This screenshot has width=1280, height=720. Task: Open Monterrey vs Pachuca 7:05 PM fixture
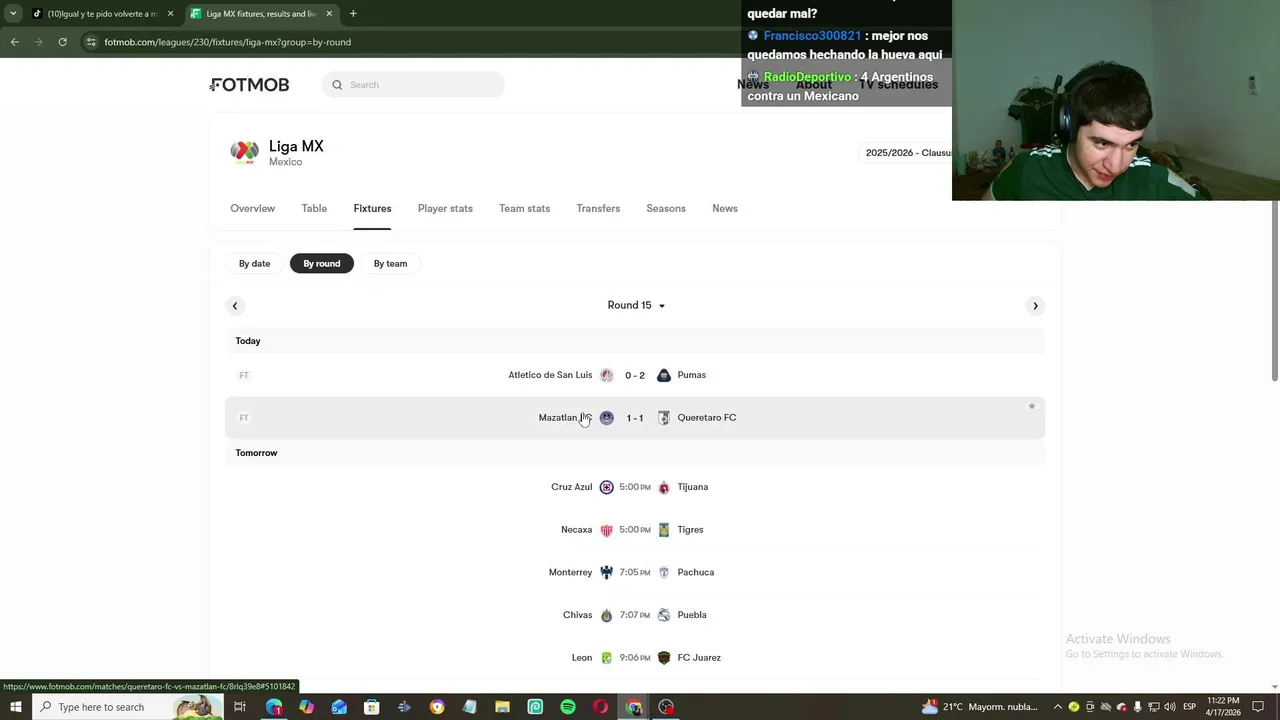(x=635, y=572)
